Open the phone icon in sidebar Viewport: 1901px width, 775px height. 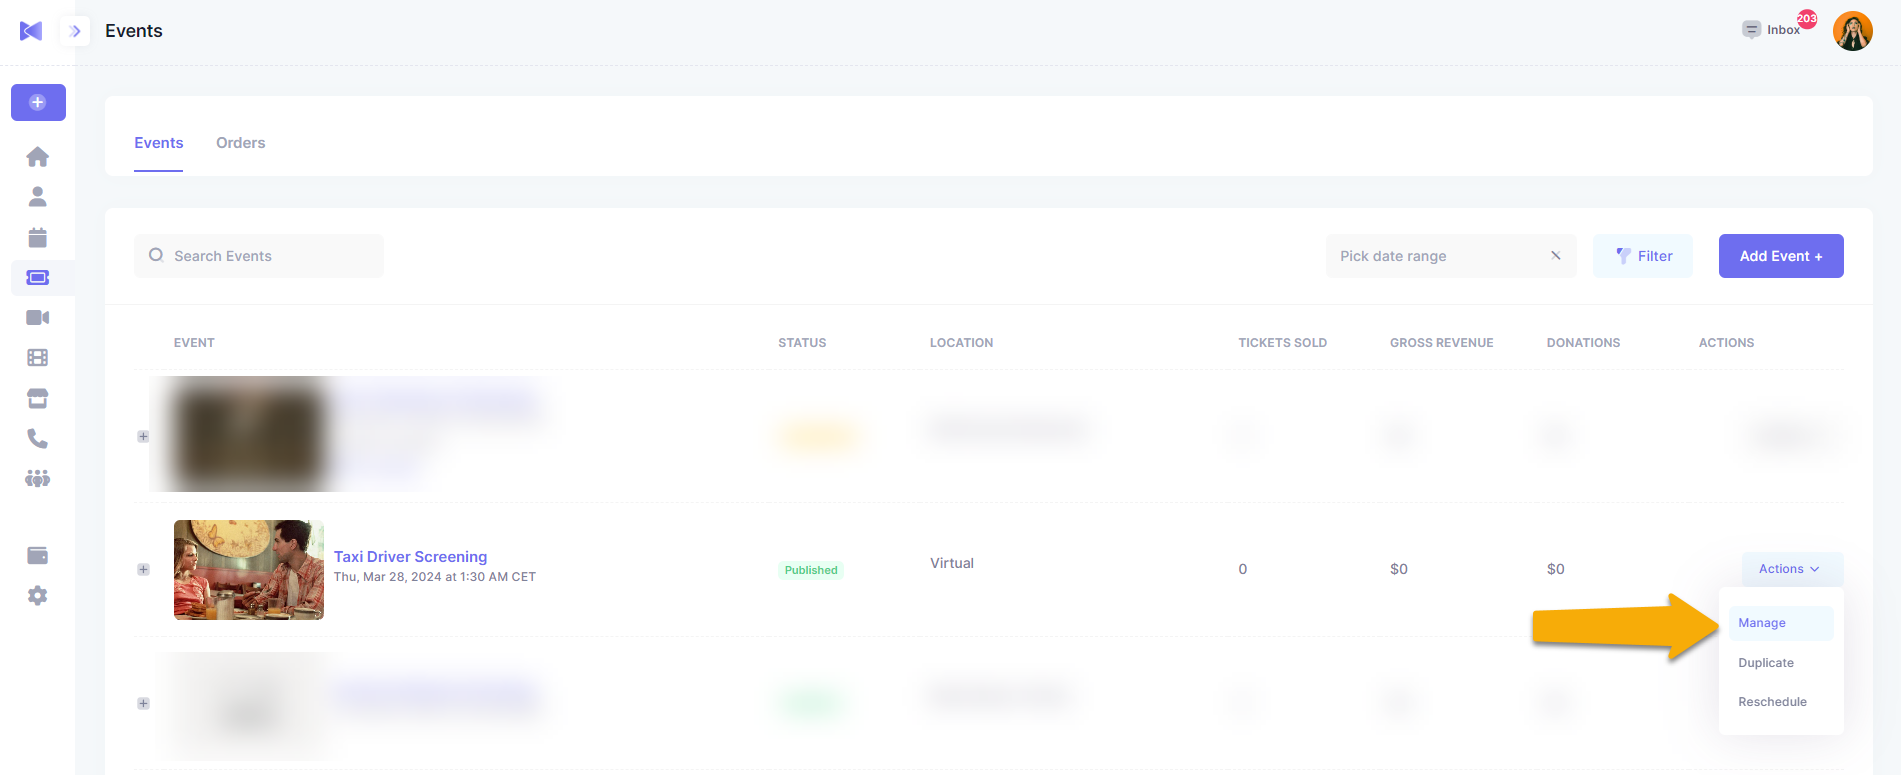38,438
